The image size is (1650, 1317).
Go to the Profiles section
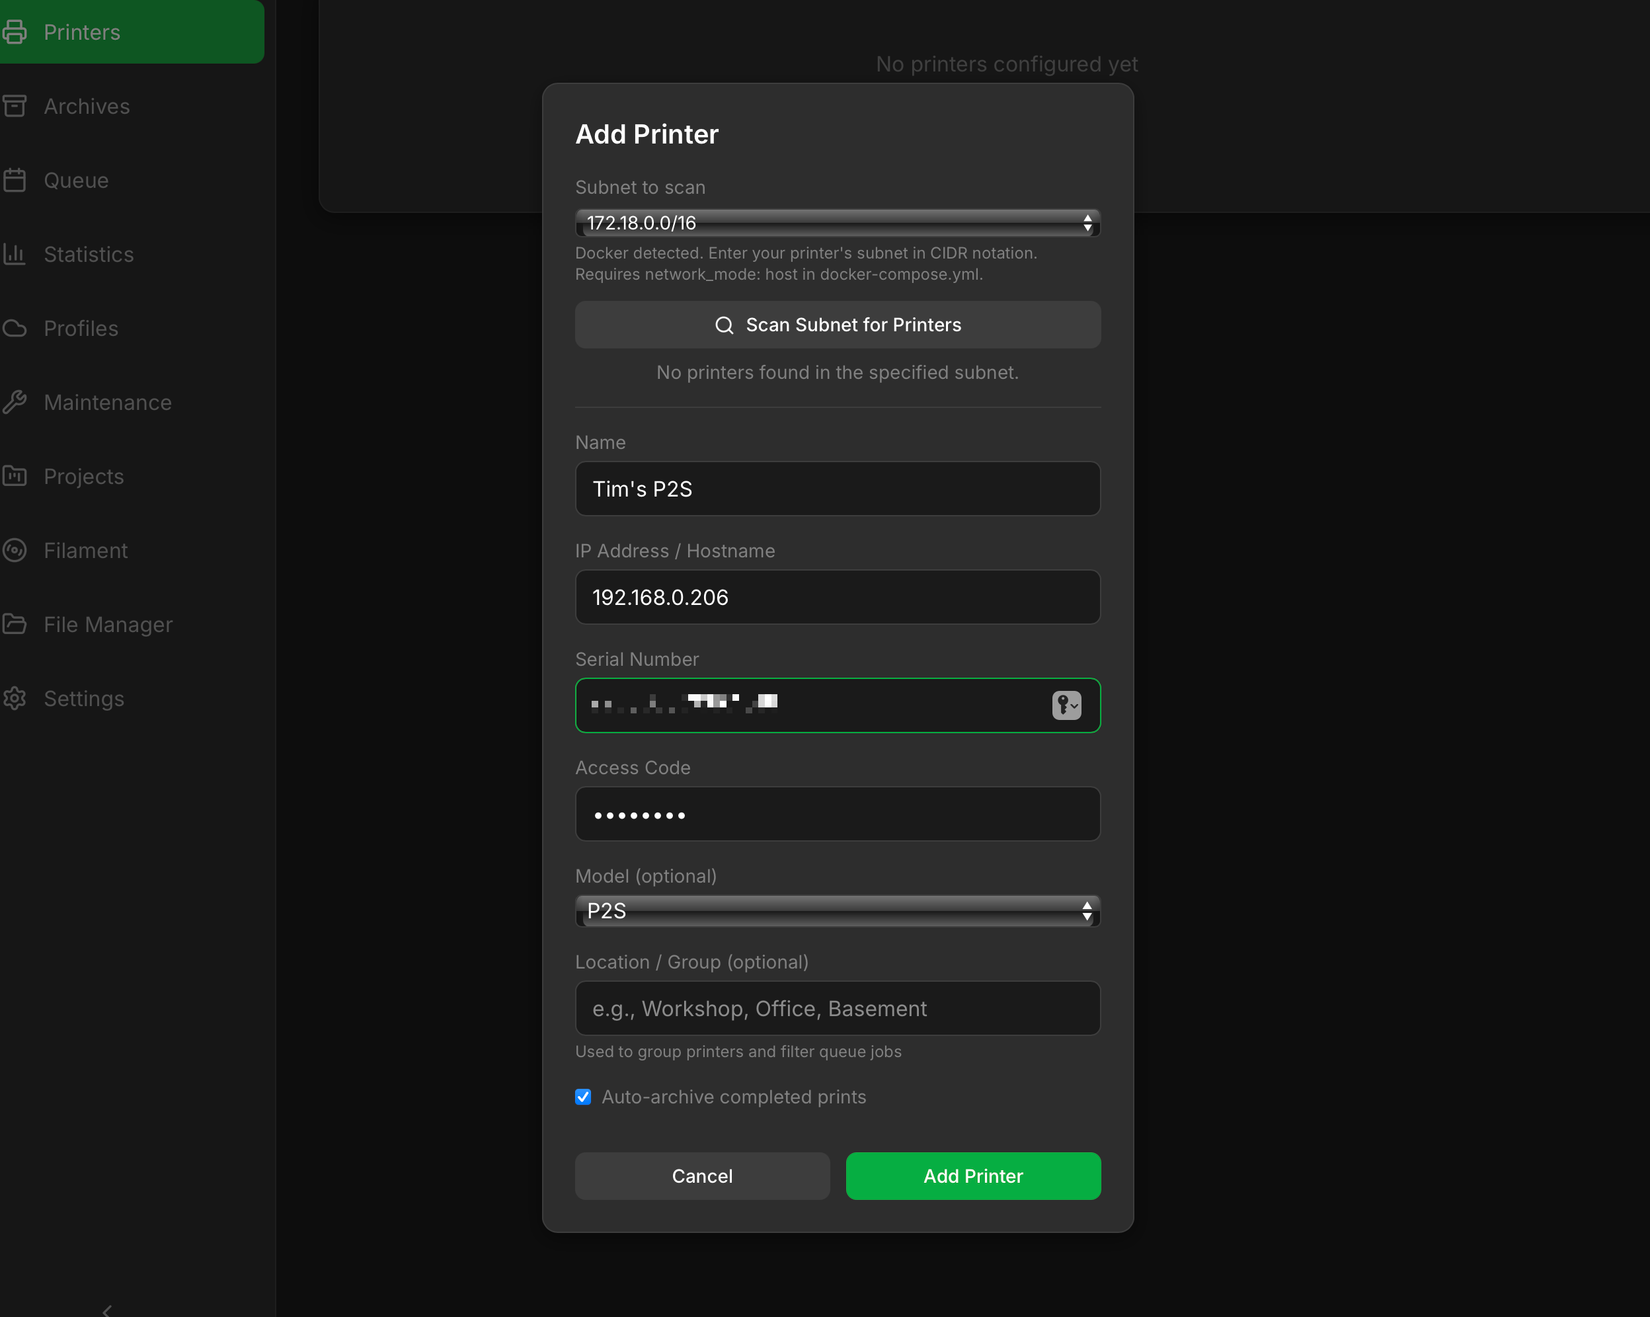click(x=81, y=328)
